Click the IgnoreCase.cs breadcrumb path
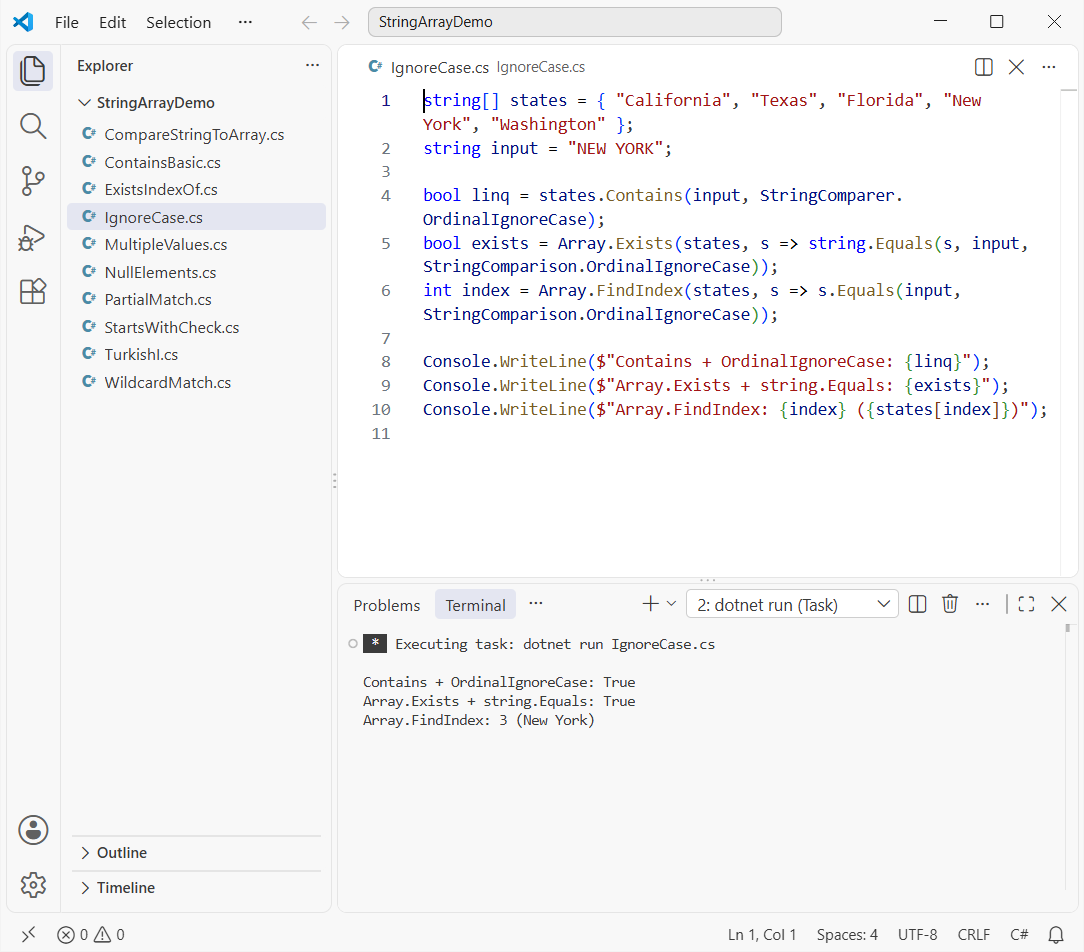 [x=541, y=67]
